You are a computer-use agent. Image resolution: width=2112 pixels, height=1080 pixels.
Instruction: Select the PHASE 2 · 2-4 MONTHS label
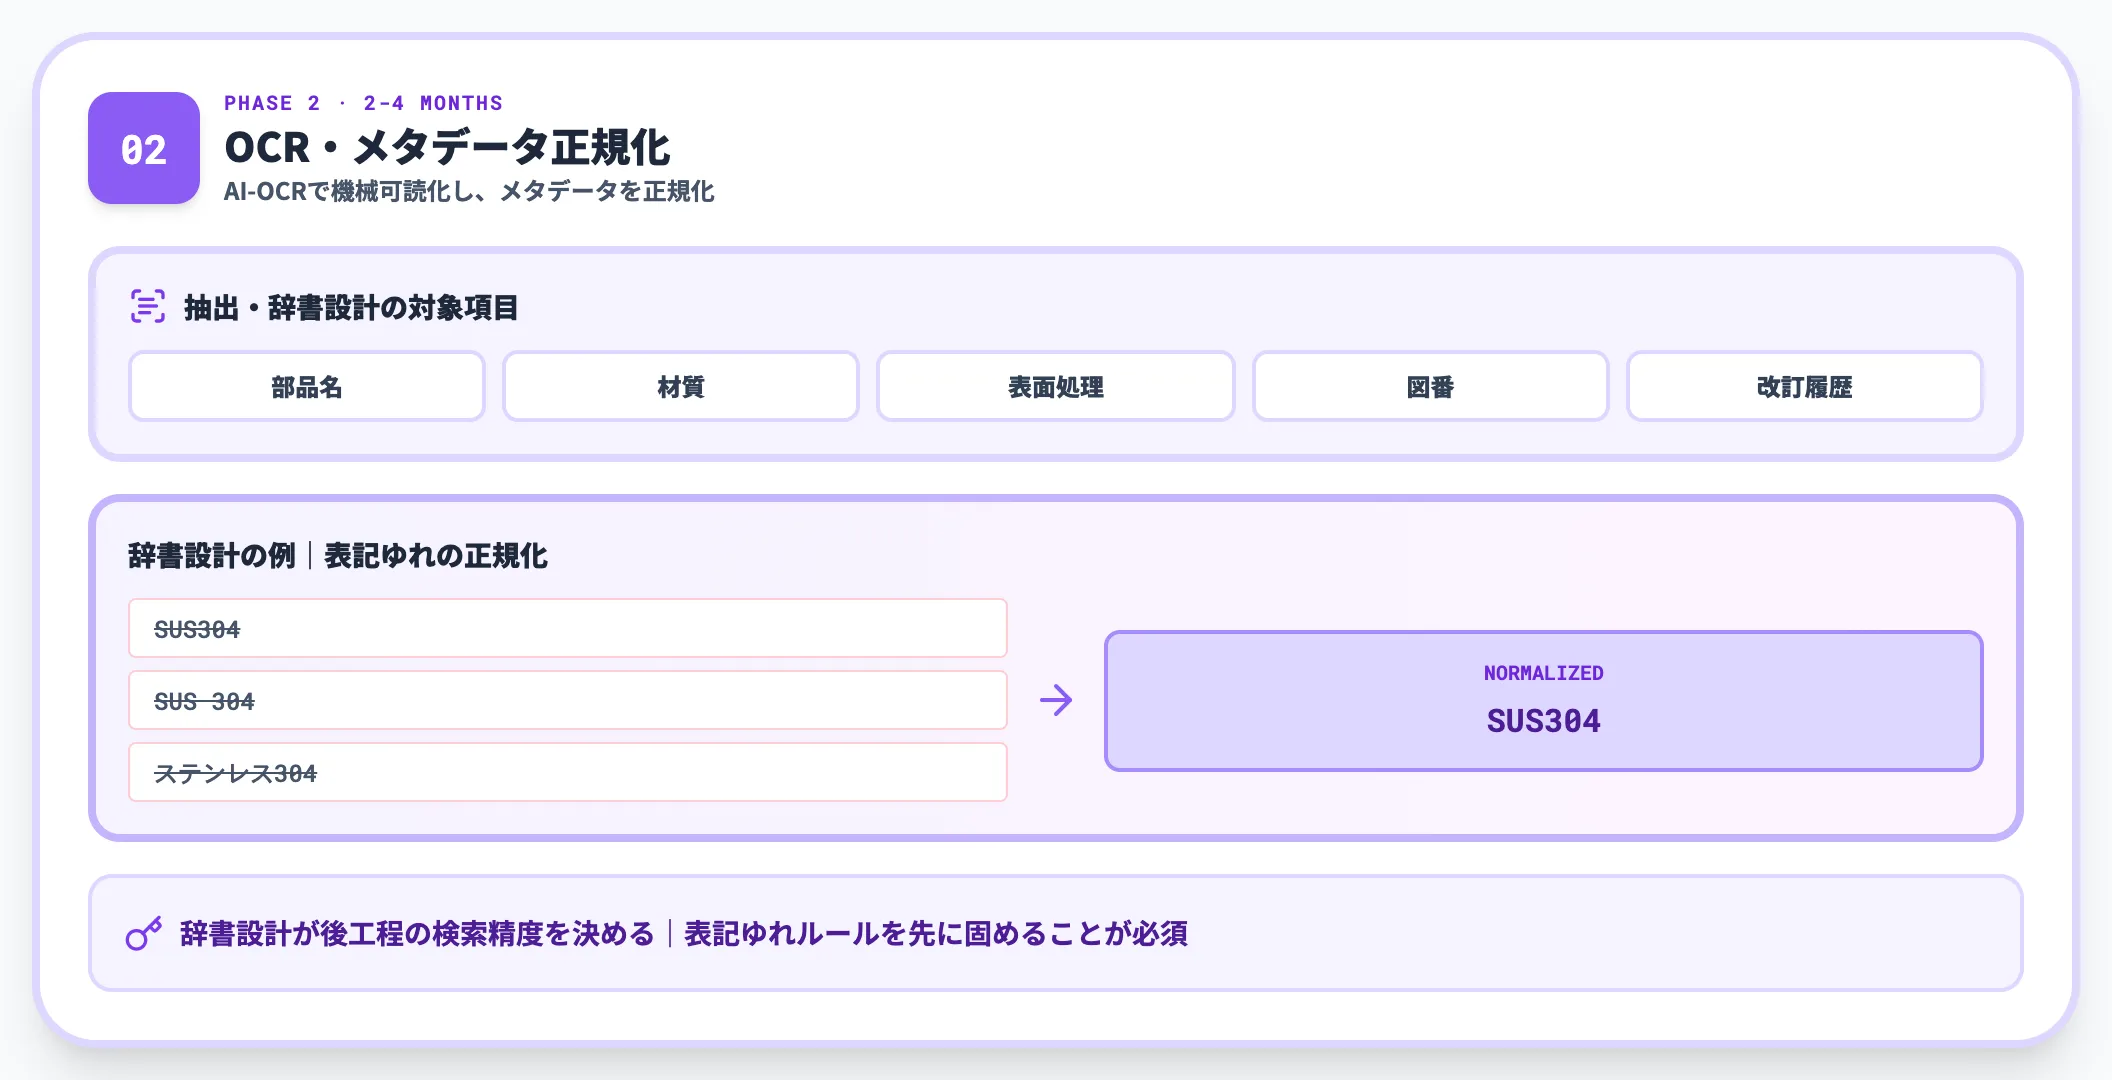click(x=364, y=103)
